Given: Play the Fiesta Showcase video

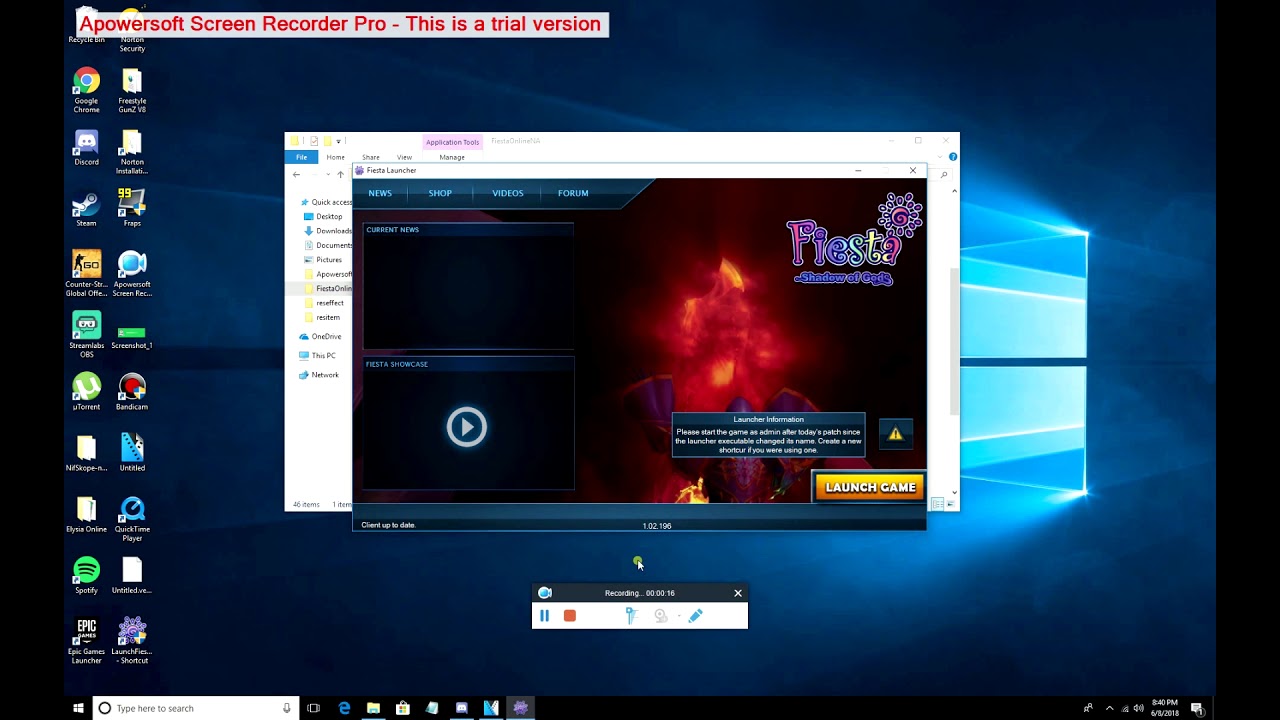Looking at the screenshot, I should click(466, 427).
